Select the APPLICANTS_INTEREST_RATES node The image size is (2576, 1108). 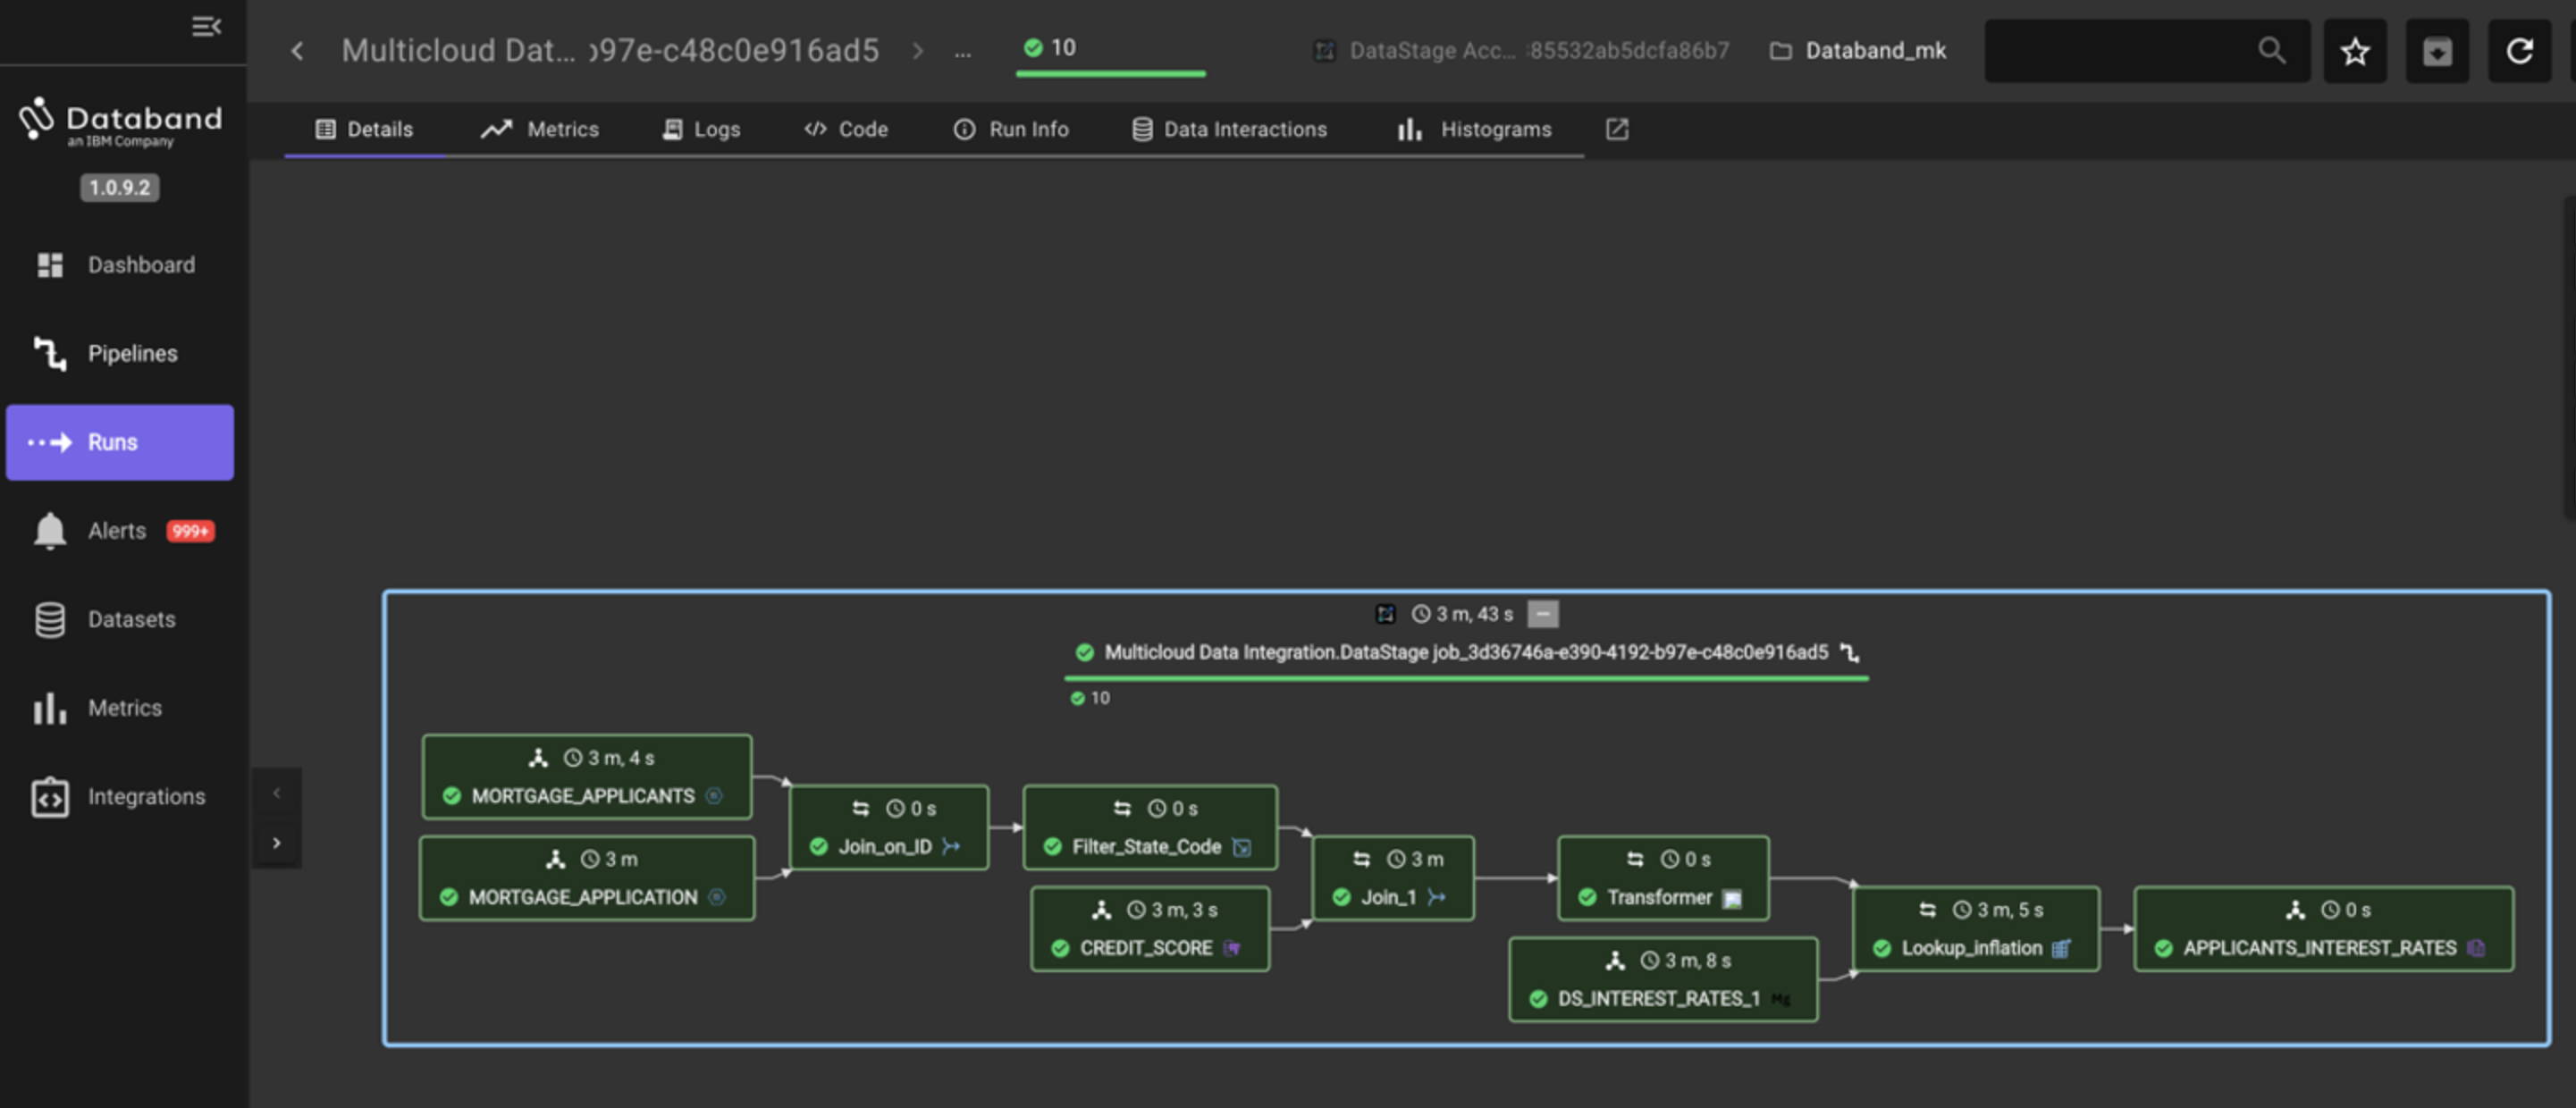tap(2323, 929)
